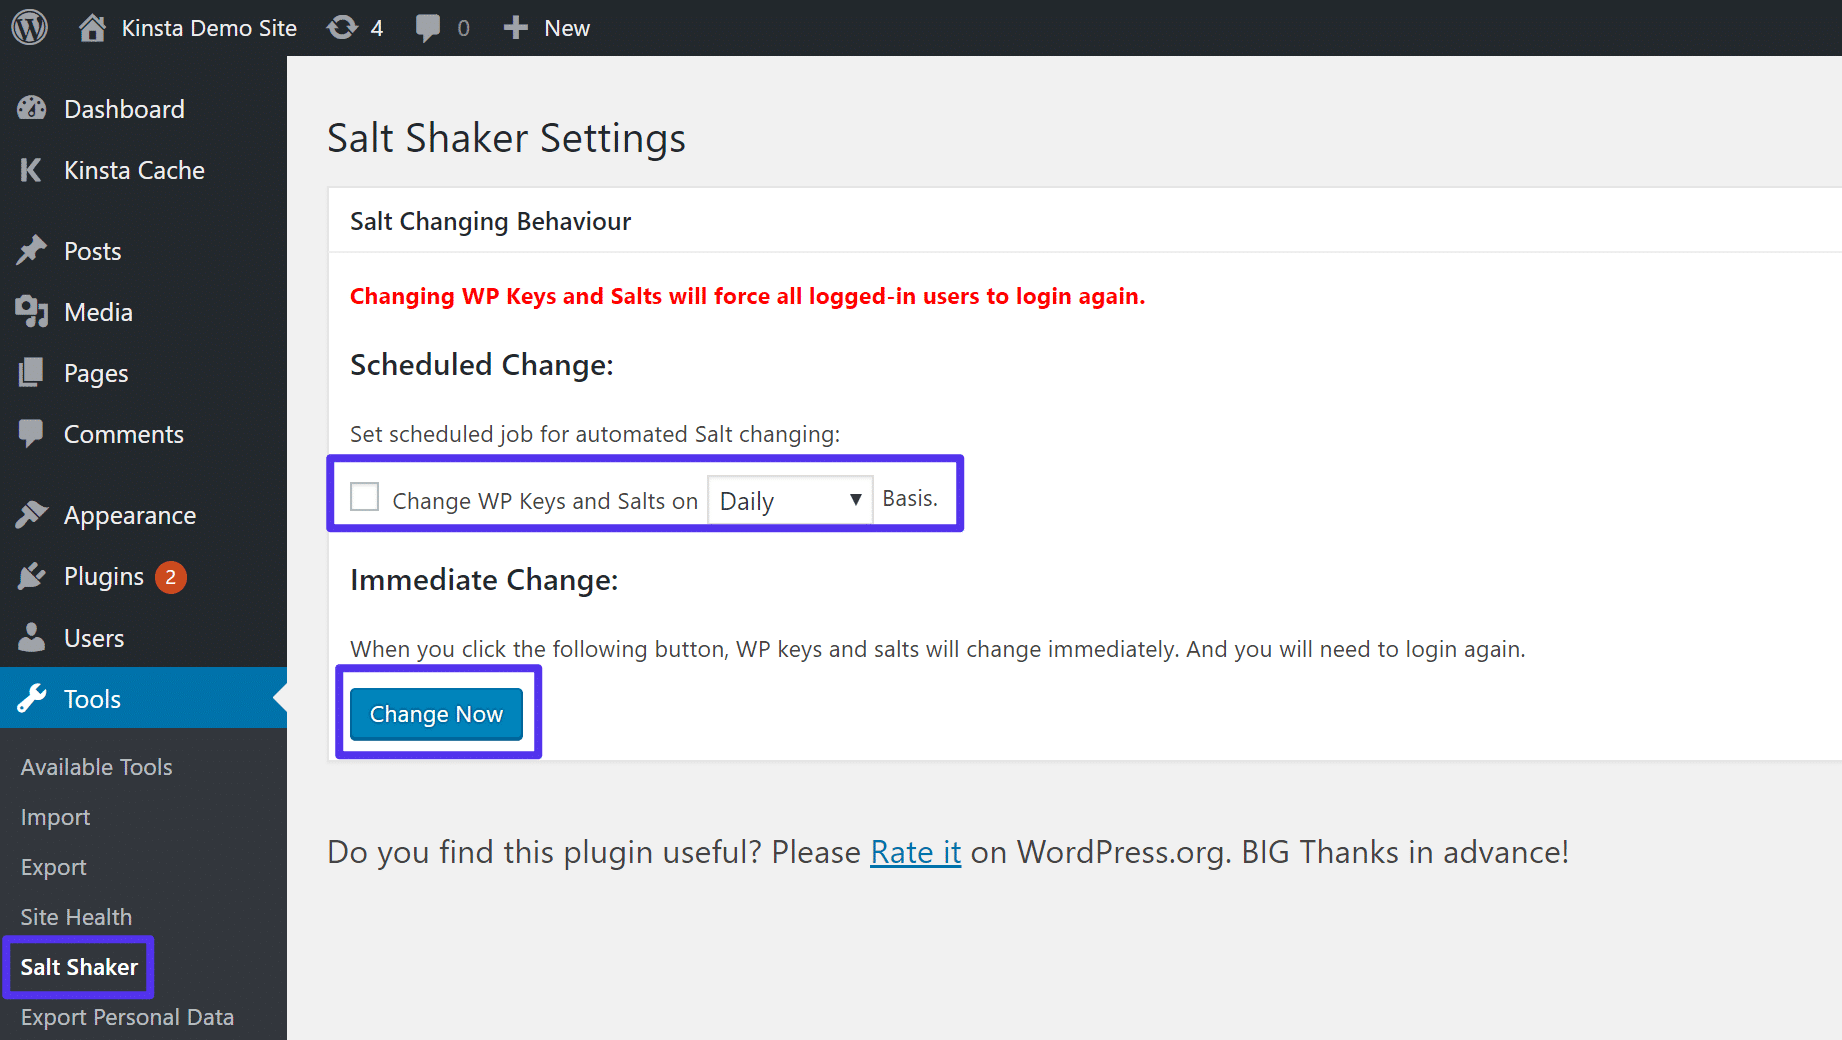
Task: Select Salt Shaker in the Tools submenu
Action: pos(78,967)
